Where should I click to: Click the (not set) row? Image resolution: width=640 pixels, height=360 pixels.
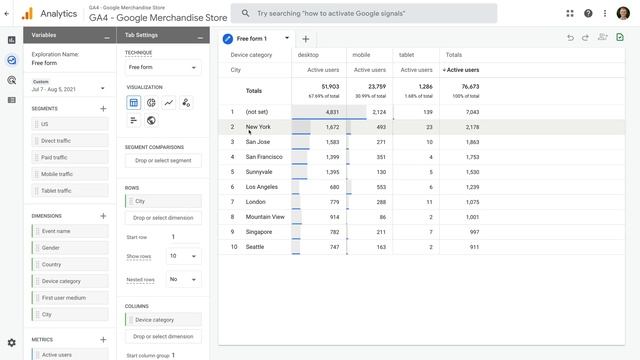point(421,112)
